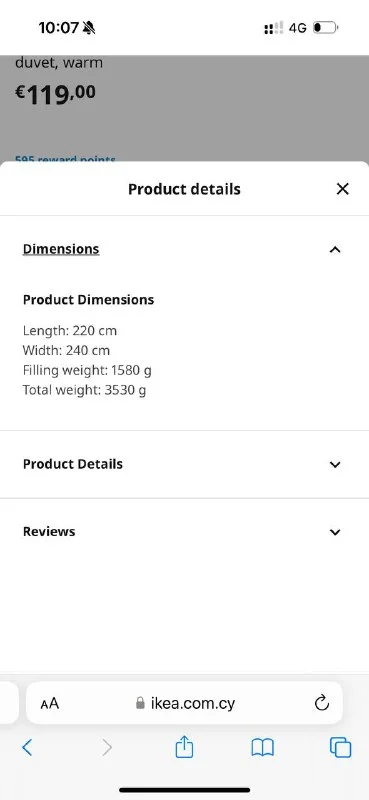This screenshot has height=800, width=369.
Task: Tap the Dimensions heading
Action: click(x=61, y=249)
